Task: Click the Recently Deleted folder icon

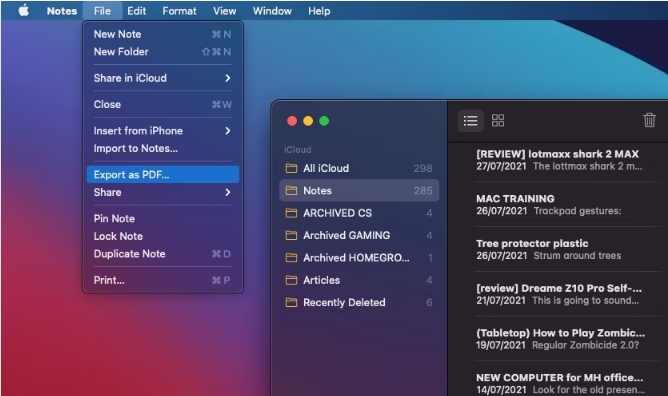Action: (x=291, y=302)
